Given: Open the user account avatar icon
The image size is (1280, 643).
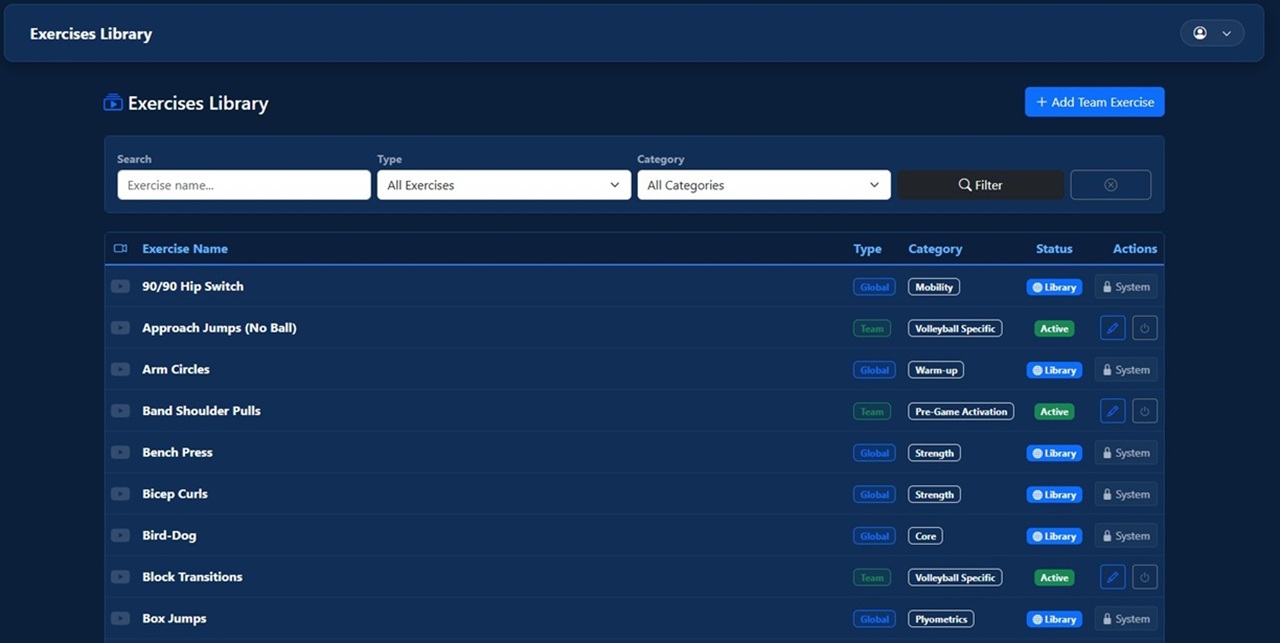Looking at the screenshot, I should pos(1199,32).
